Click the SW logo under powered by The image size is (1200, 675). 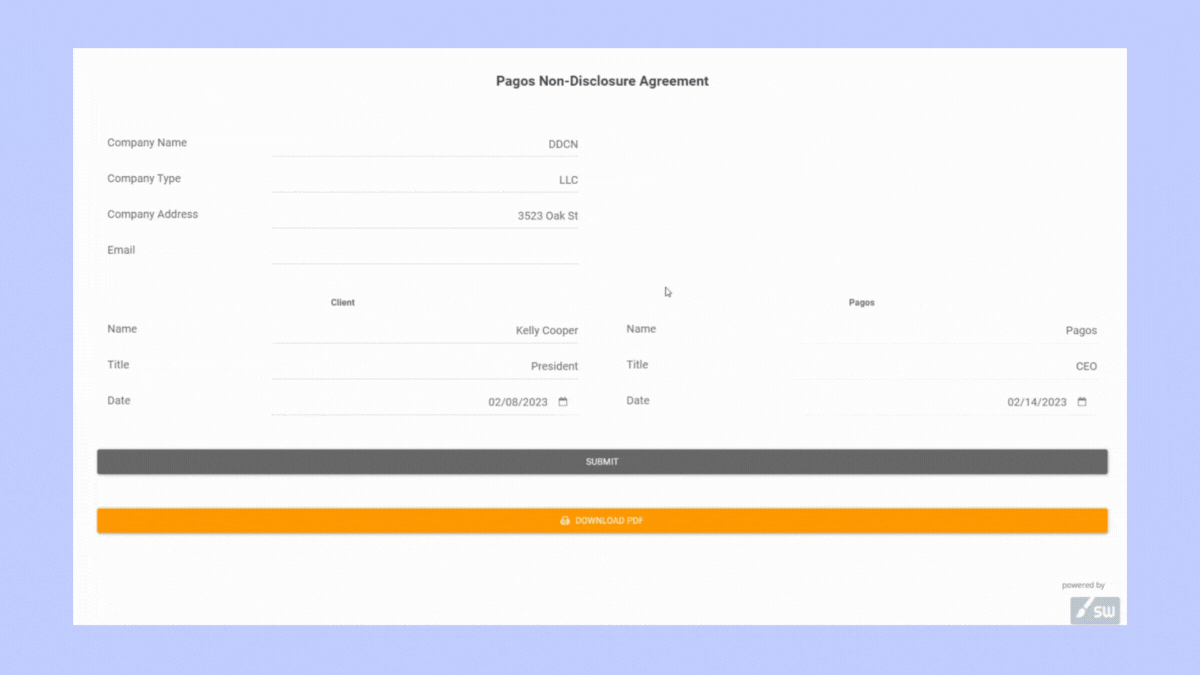pyautogui.click(x=1095, y=610)
